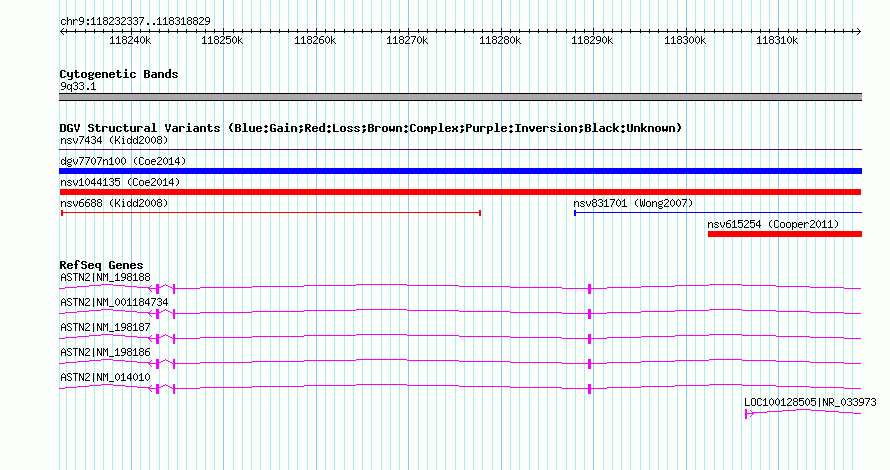890x470 pixels.
Task: Click the DGV Structural Variants track title
Action: pos(371,128)
